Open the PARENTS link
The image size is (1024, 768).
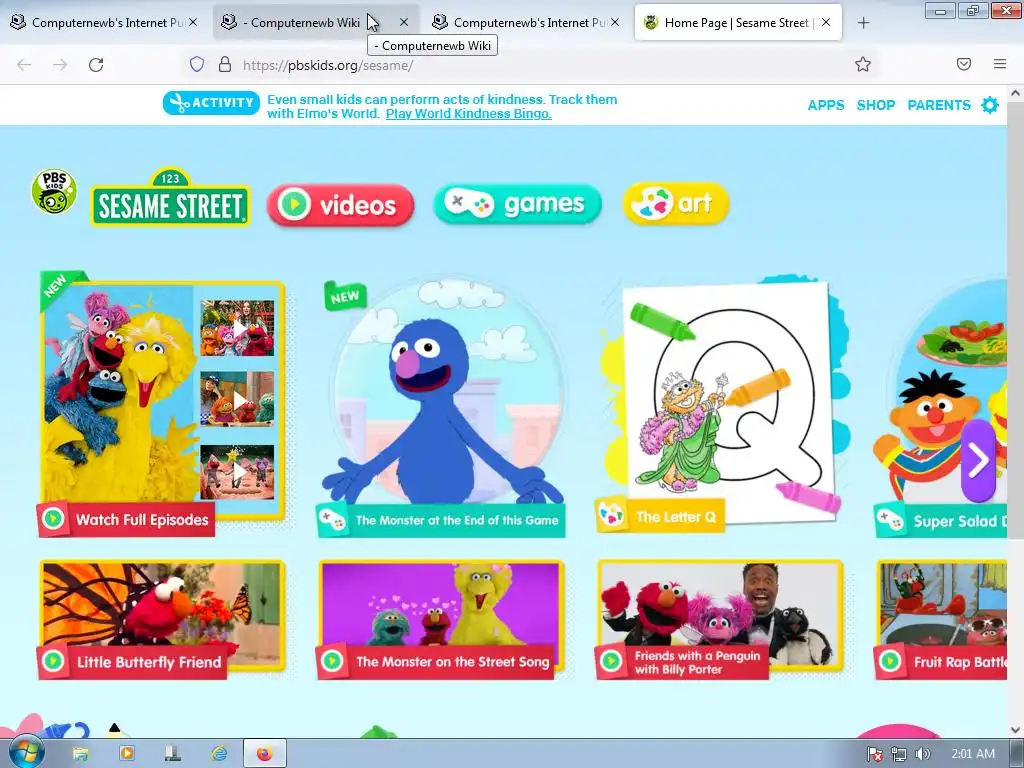pyautogui.click(x=939, y=105)
